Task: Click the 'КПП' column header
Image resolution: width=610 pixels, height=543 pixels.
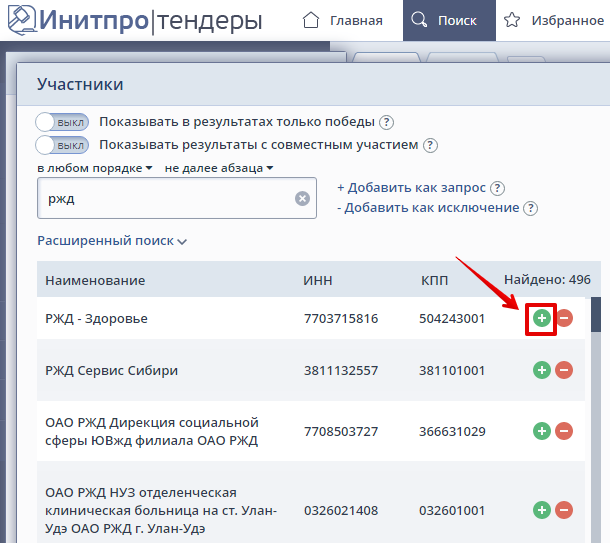Action: (435, 280)
